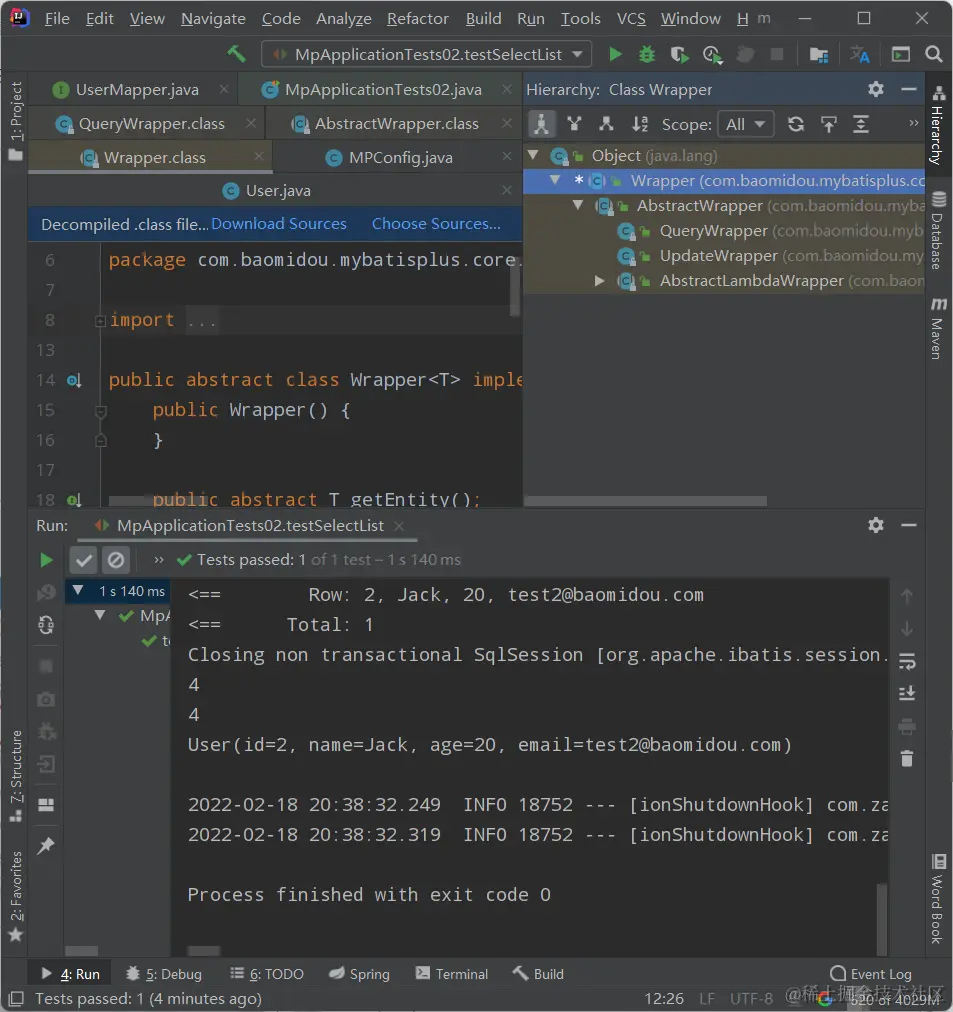This screenshot has width=953, height=1012.
Task: Hide the Hierarchy panel with minus icon
Action: pos(908,89)
